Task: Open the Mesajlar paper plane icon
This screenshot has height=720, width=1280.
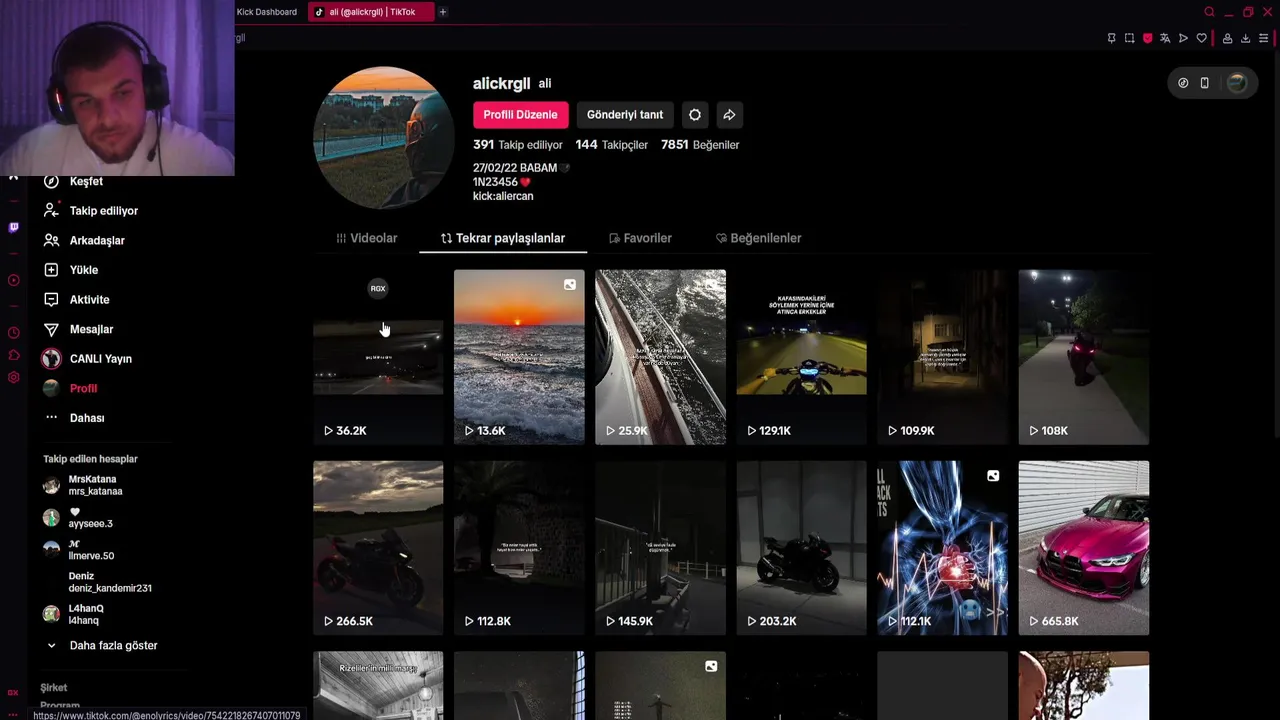Action: click(51, 329)
